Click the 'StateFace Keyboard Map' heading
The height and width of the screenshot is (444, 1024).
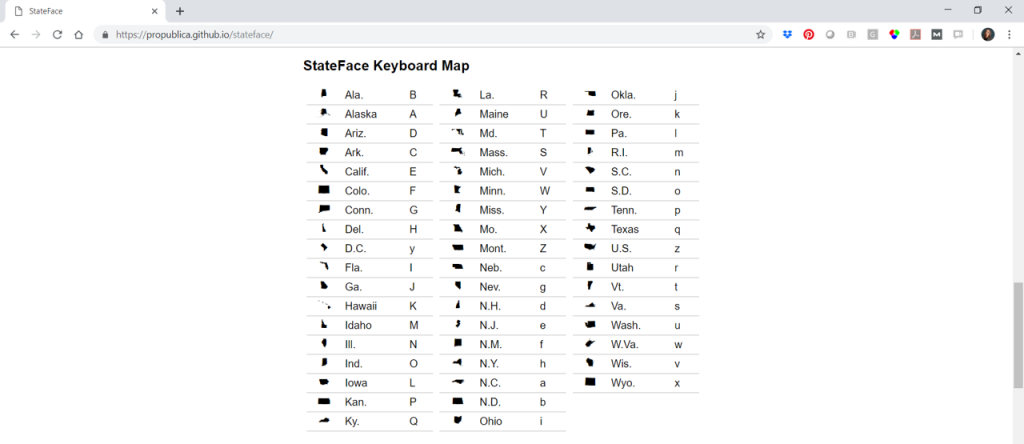[x=386, y=66]
